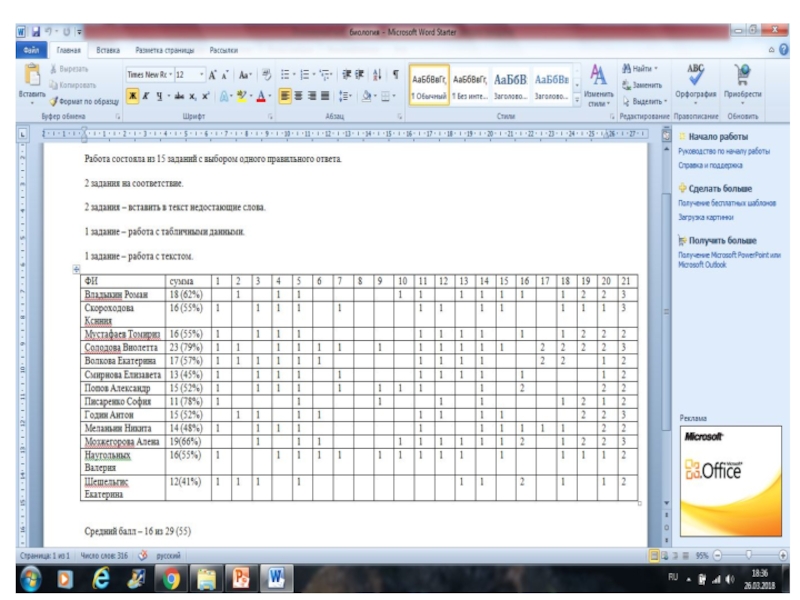This screenshot has height=600, width=800.
Task: Select the Обычный style thumbnail
Action: [x=427, y=84]
